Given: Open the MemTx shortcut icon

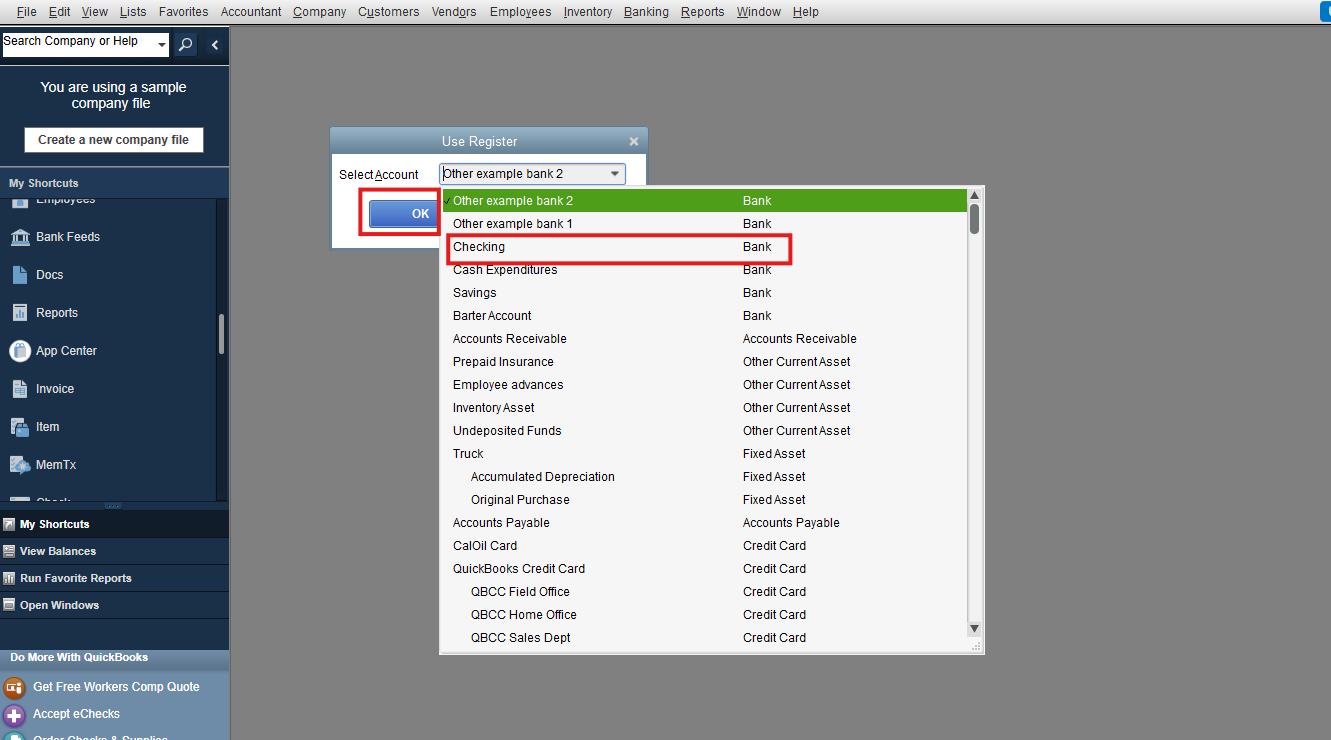Looking at the screenshot, I should (x=20, y=465).
